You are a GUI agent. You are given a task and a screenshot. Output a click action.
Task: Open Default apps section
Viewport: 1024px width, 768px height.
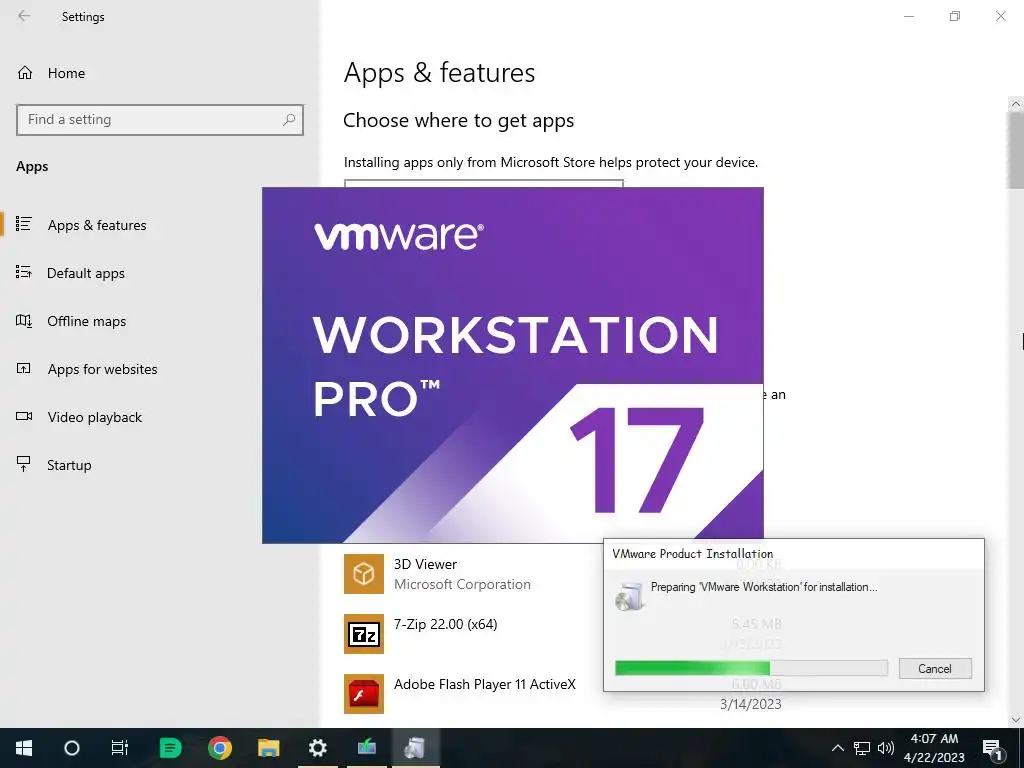pyautogui.click(x=86, y=273)
